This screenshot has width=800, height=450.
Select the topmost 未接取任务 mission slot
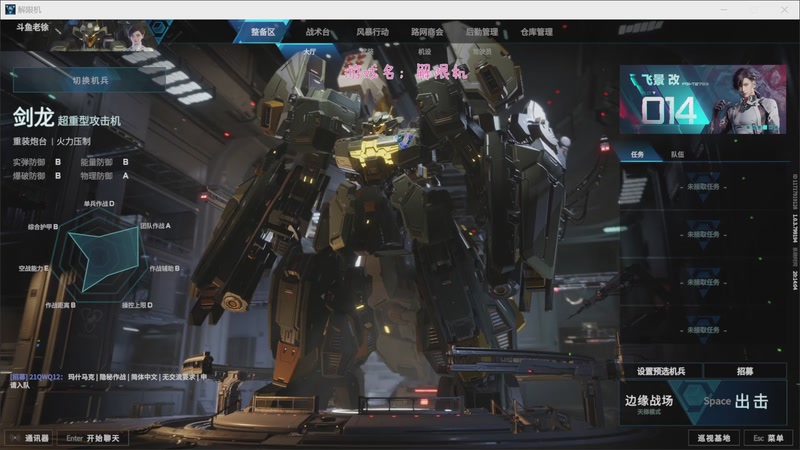coord(703,187)
